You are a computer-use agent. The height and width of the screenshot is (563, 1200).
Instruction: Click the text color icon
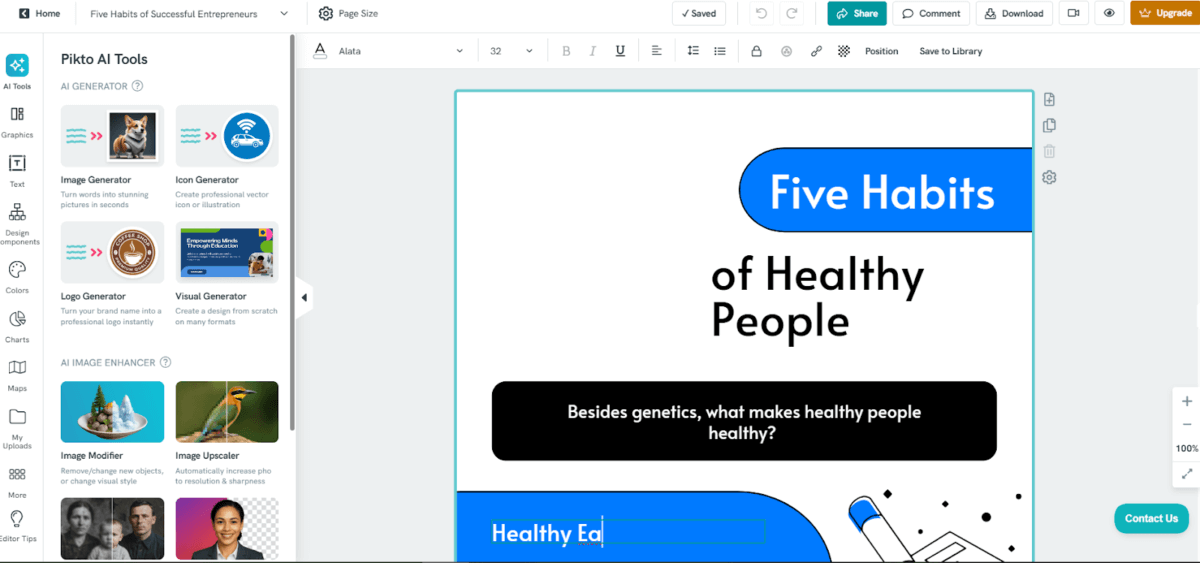320,51
